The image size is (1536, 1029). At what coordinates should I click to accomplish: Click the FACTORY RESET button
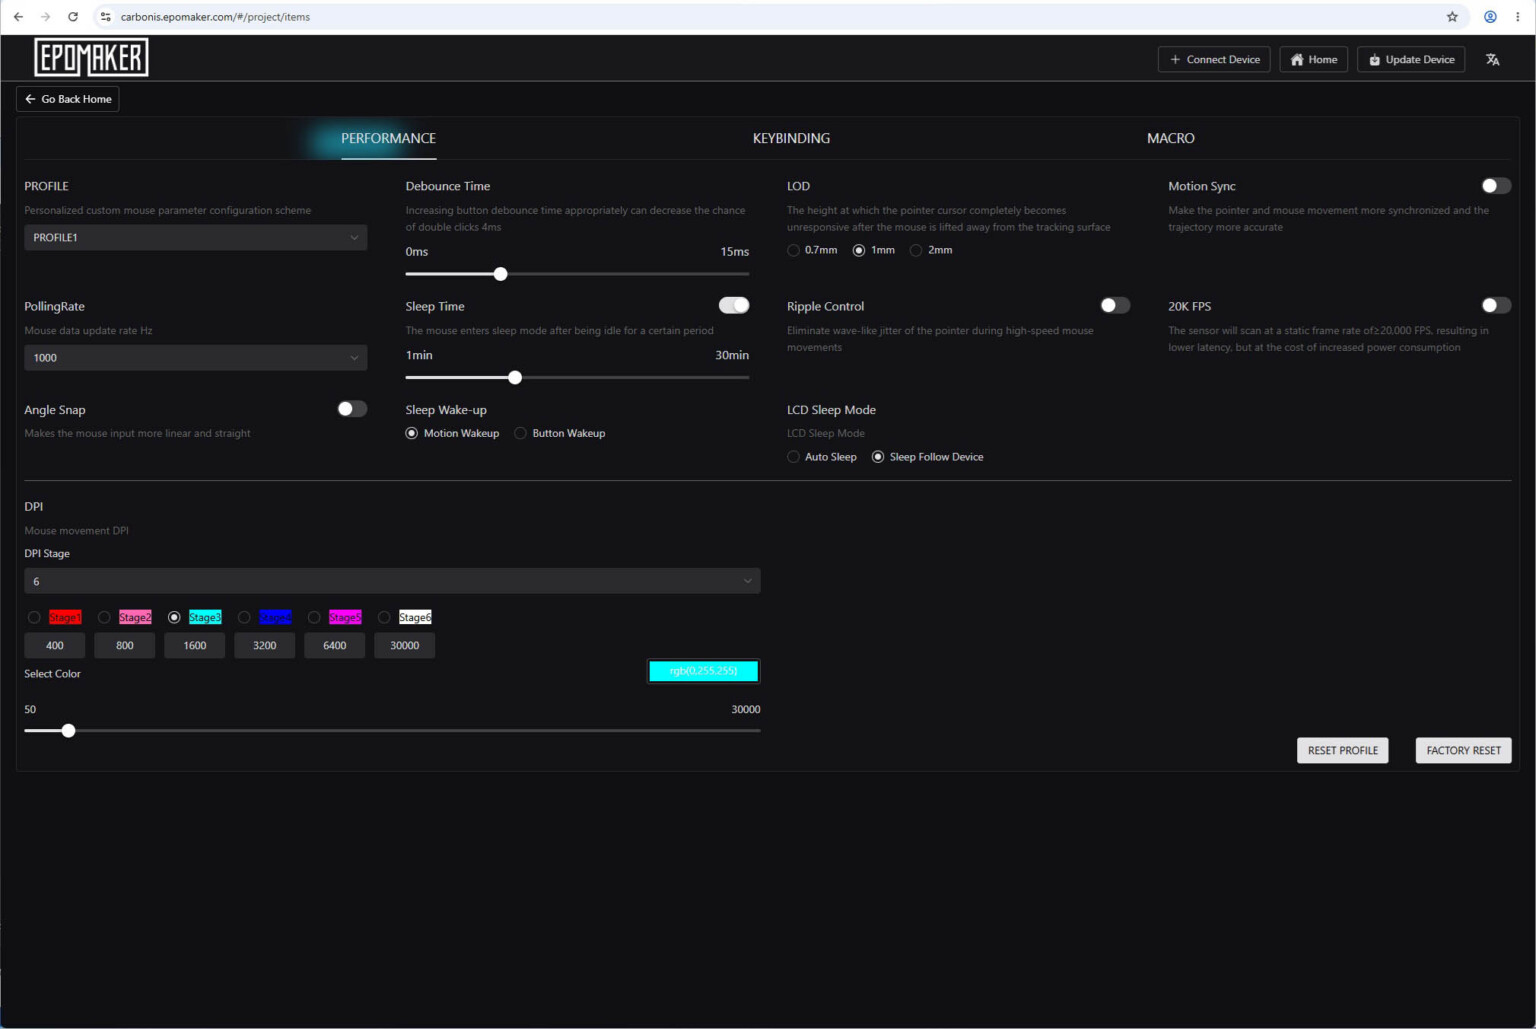(1463, 751)
